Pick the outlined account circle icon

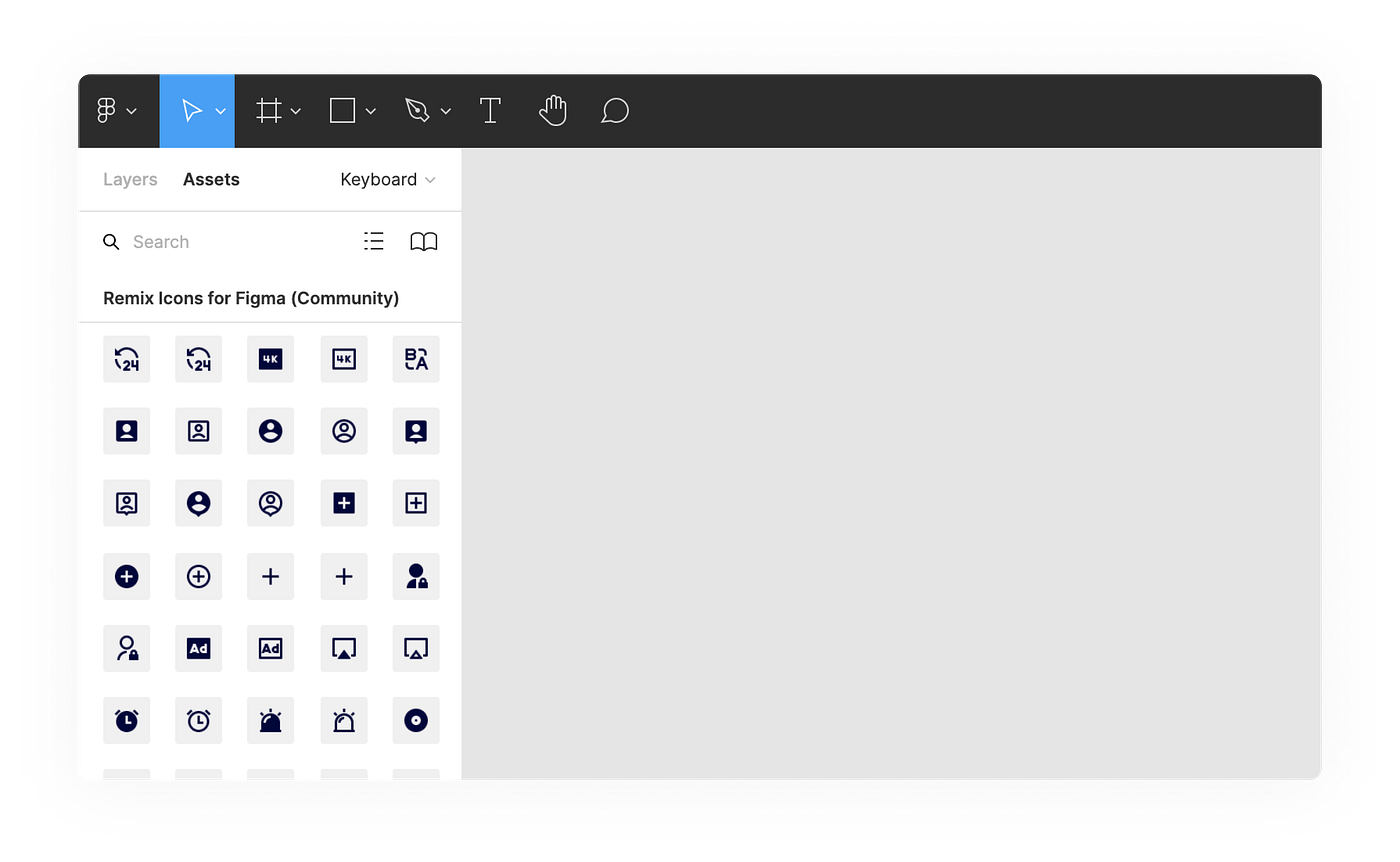click(x=344, y=431)
